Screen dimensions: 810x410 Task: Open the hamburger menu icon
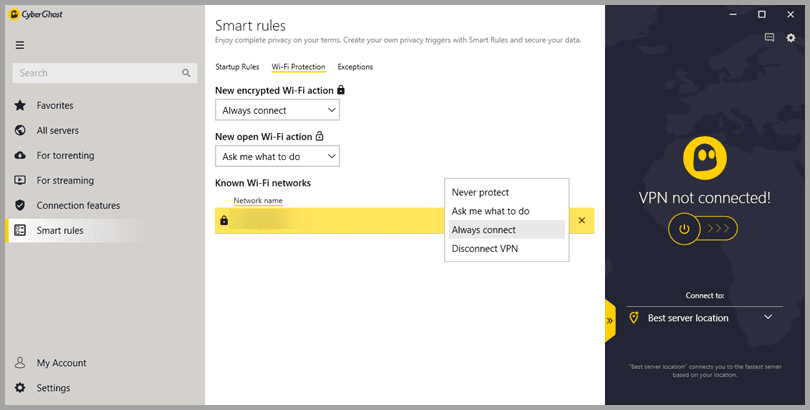point(20,45)
